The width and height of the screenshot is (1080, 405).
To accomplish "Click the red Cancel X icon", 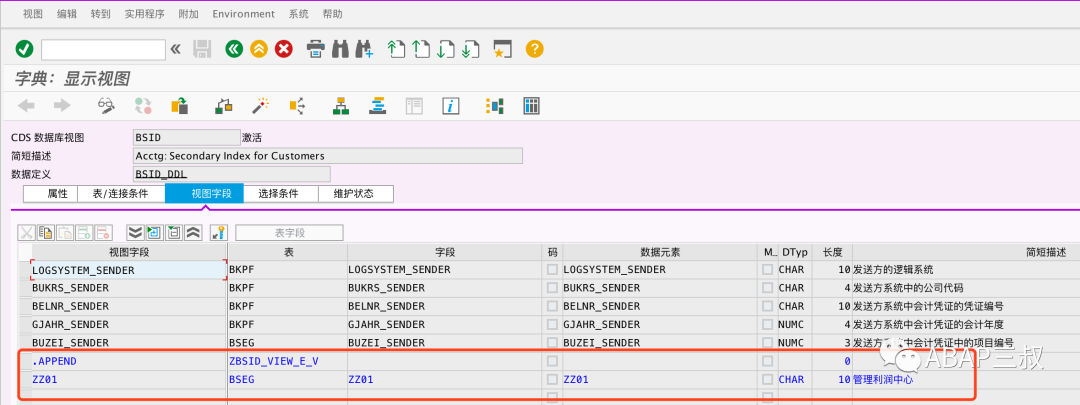I will coord(284,49).
